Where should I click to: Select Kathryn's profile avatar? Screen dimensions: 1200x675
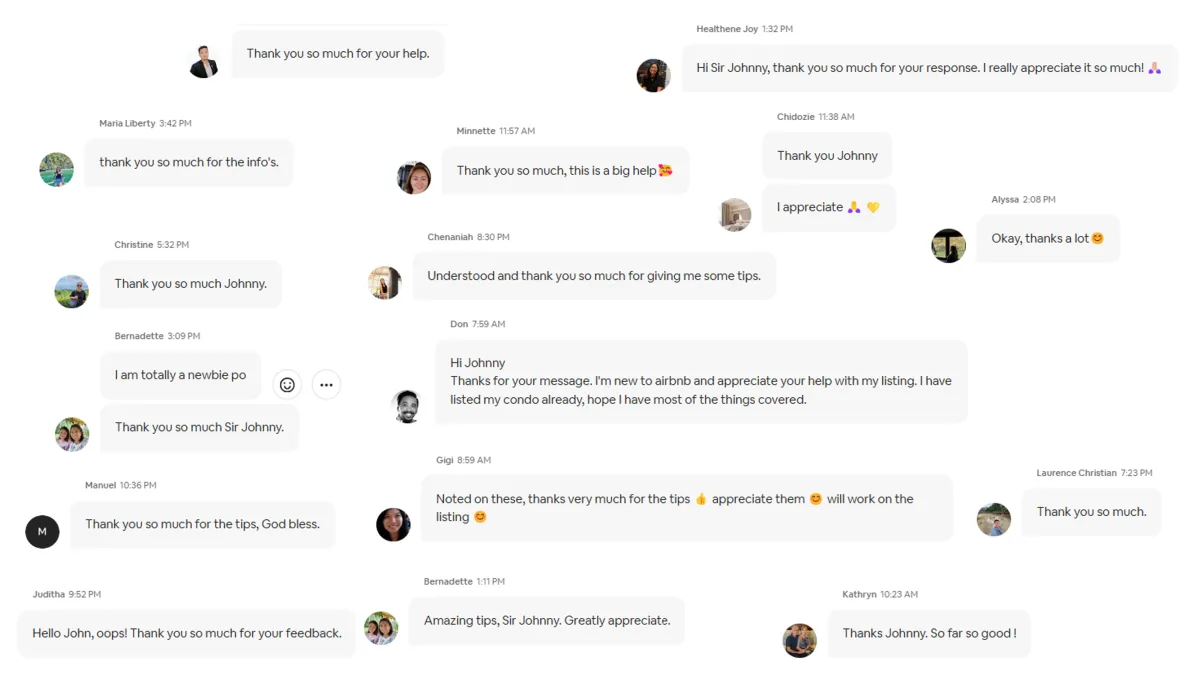click(x=800, y=640)
